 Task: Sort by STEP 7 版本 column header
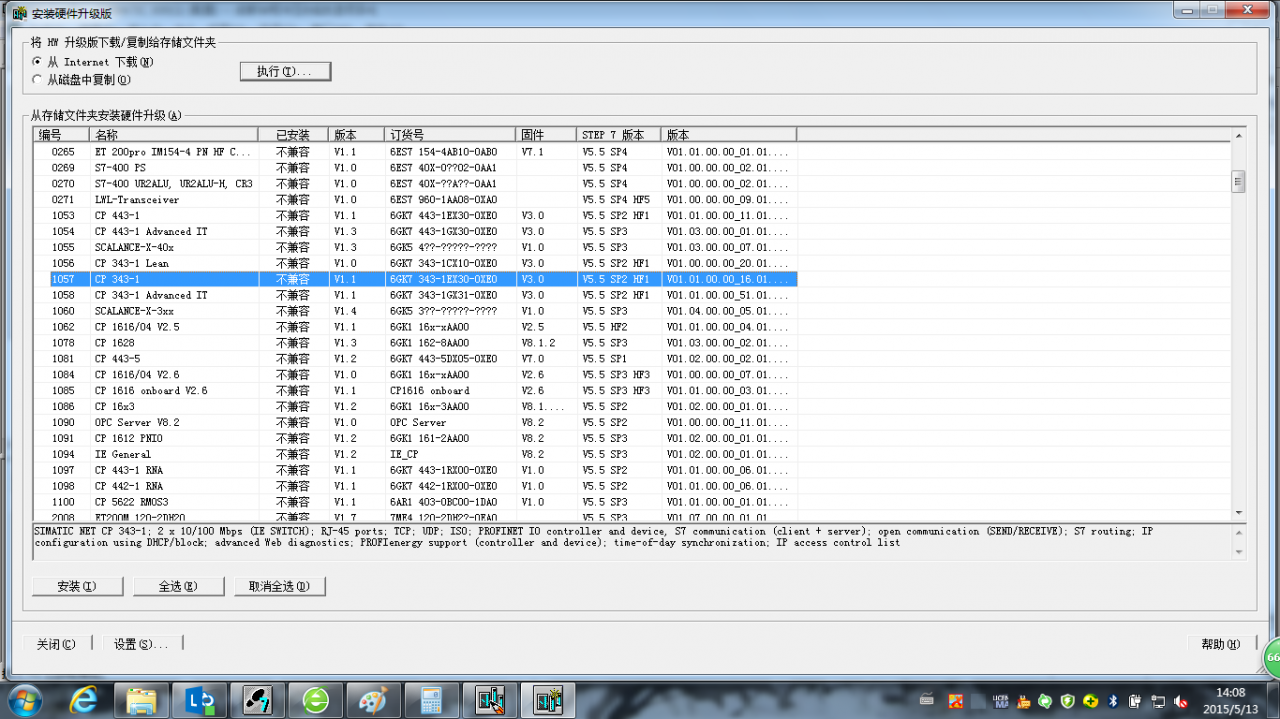click(619, 134)
